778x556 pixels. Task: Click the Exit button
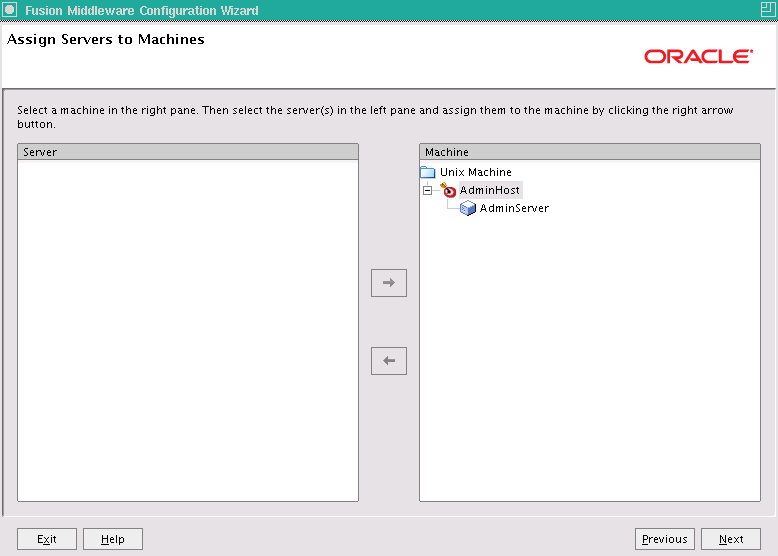(x=47, y=539)
